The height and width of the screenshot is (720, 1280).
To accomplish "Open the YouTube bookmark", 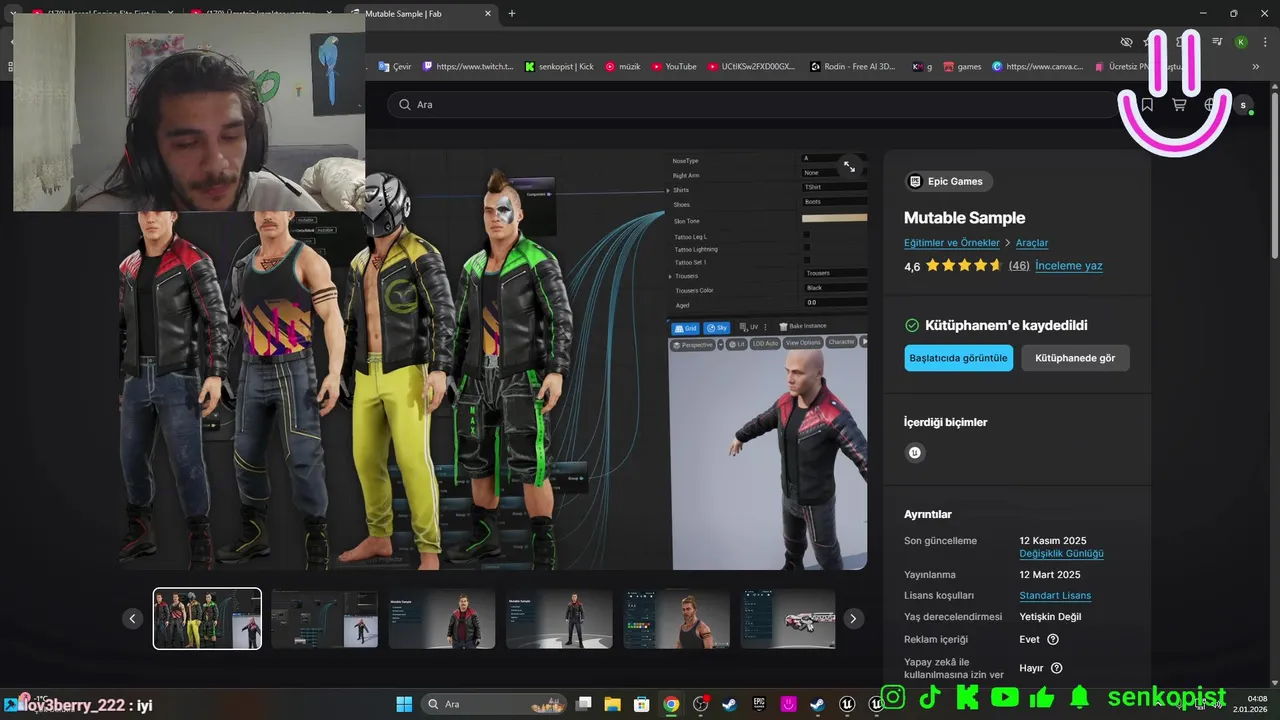I will (x=674, y=67).
